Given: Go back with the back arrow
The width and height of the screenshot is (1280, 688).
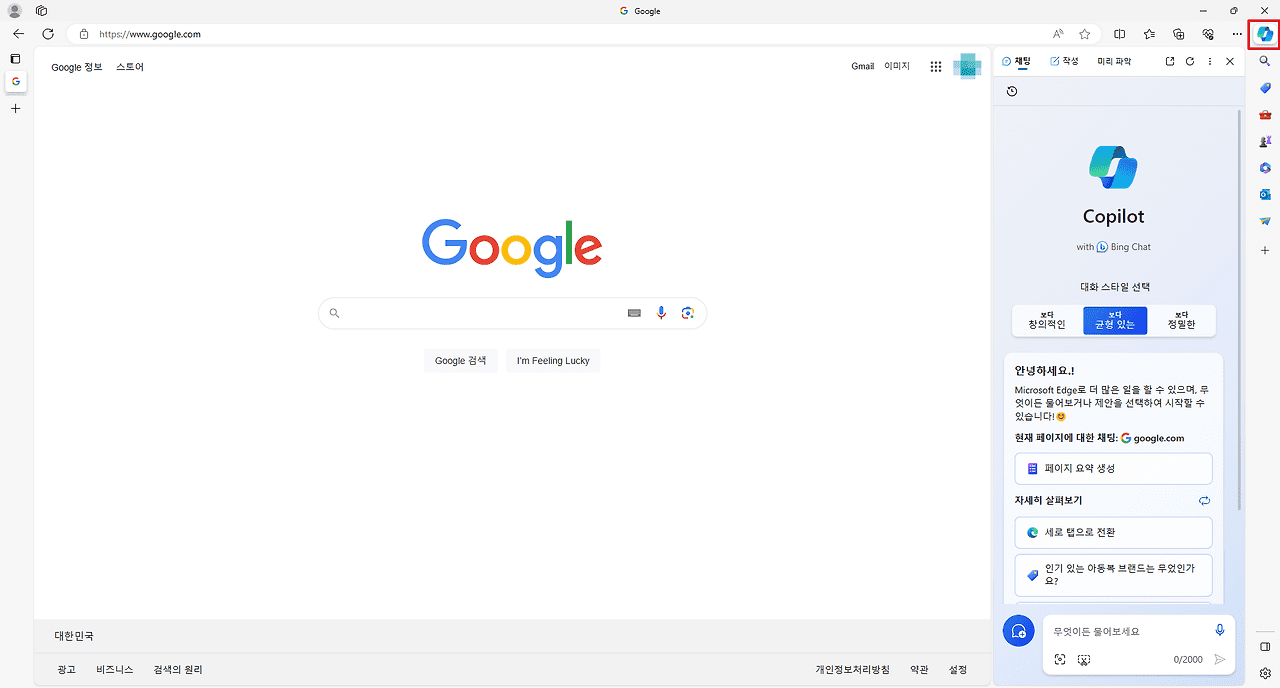Looking at the screenshot, I should [x=18, y=34].
